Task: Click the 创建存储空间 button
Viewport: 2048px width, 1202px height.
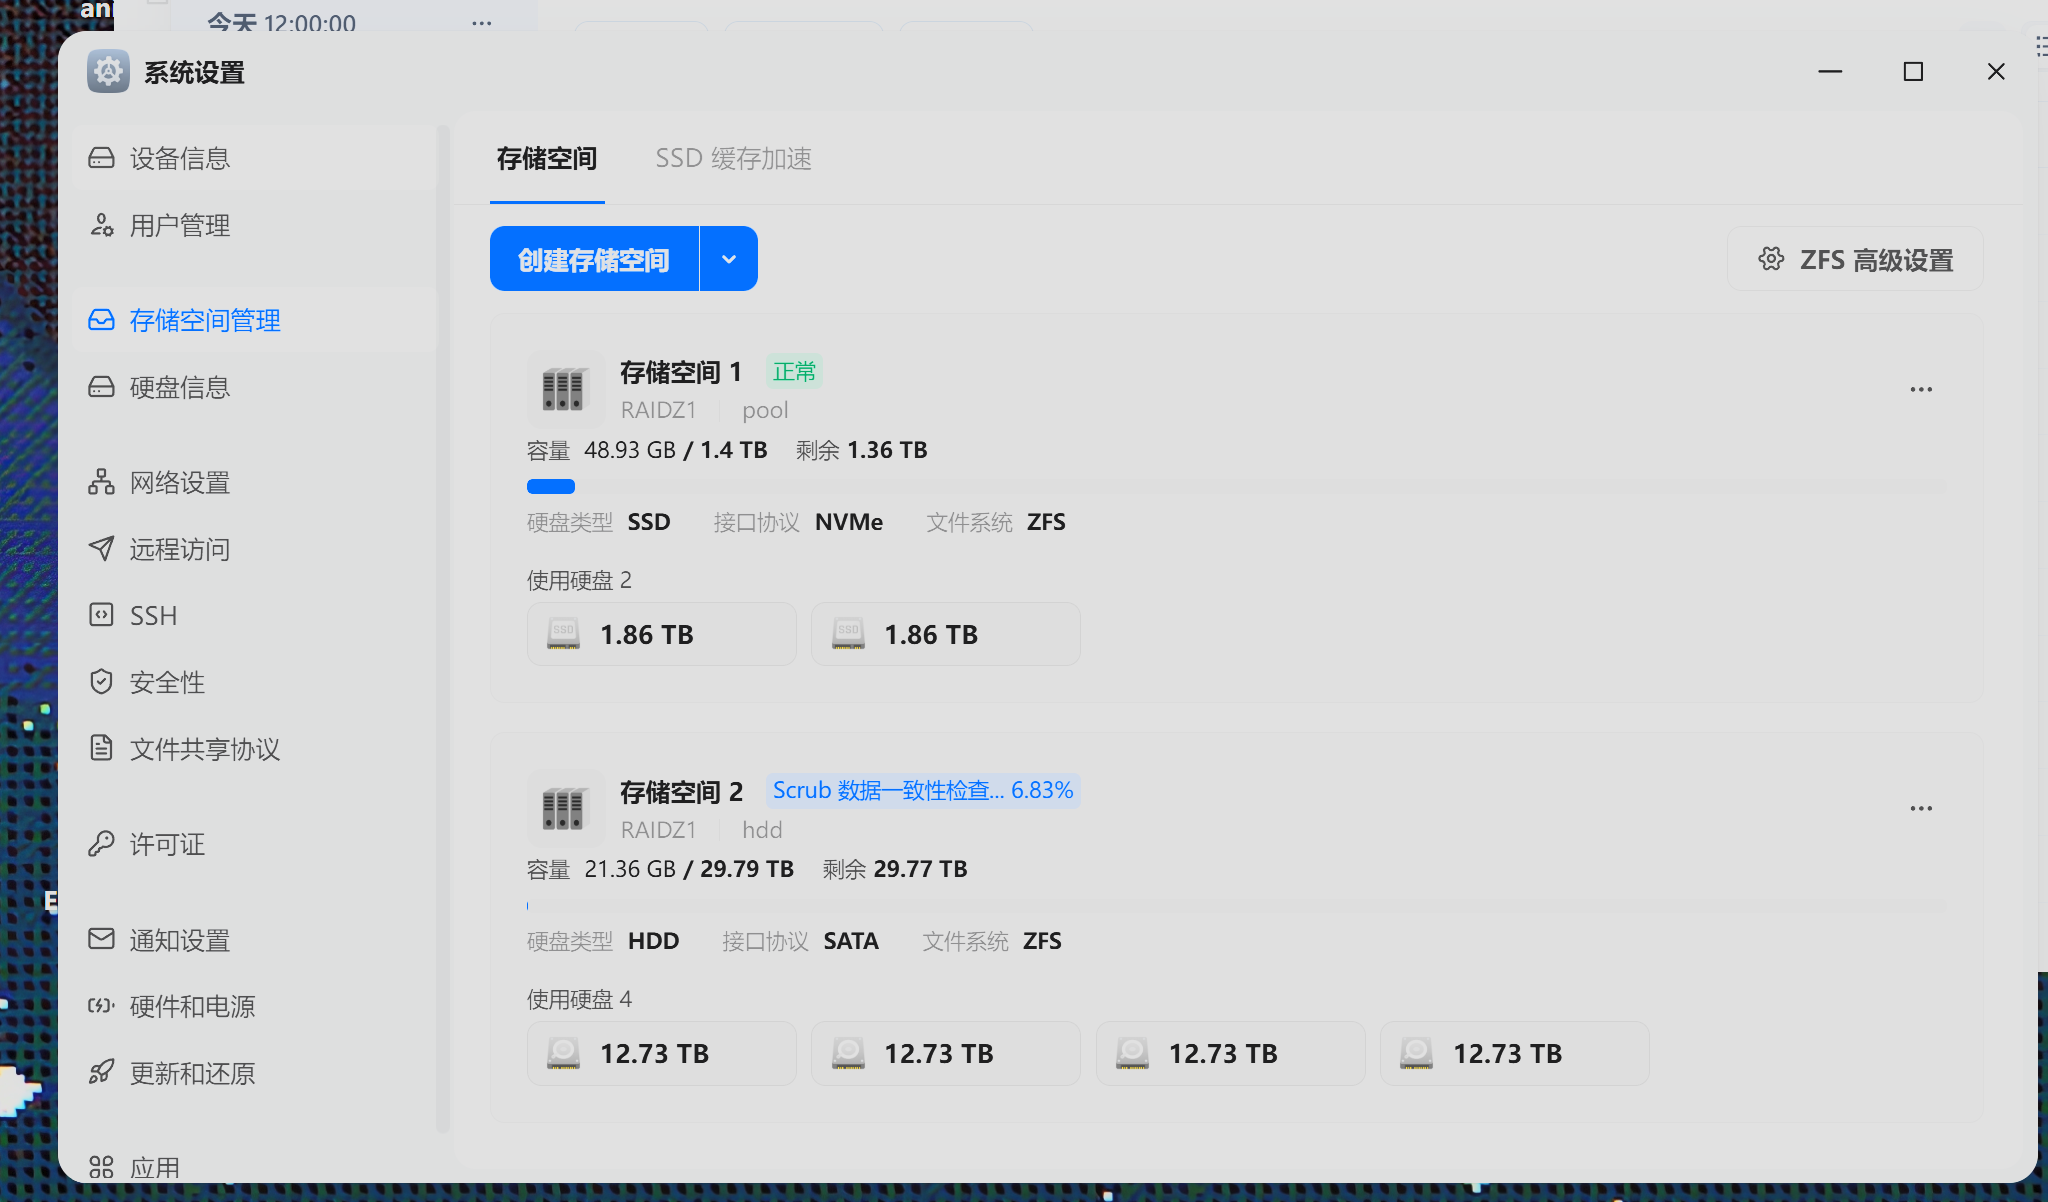Action: click(594, 259)
